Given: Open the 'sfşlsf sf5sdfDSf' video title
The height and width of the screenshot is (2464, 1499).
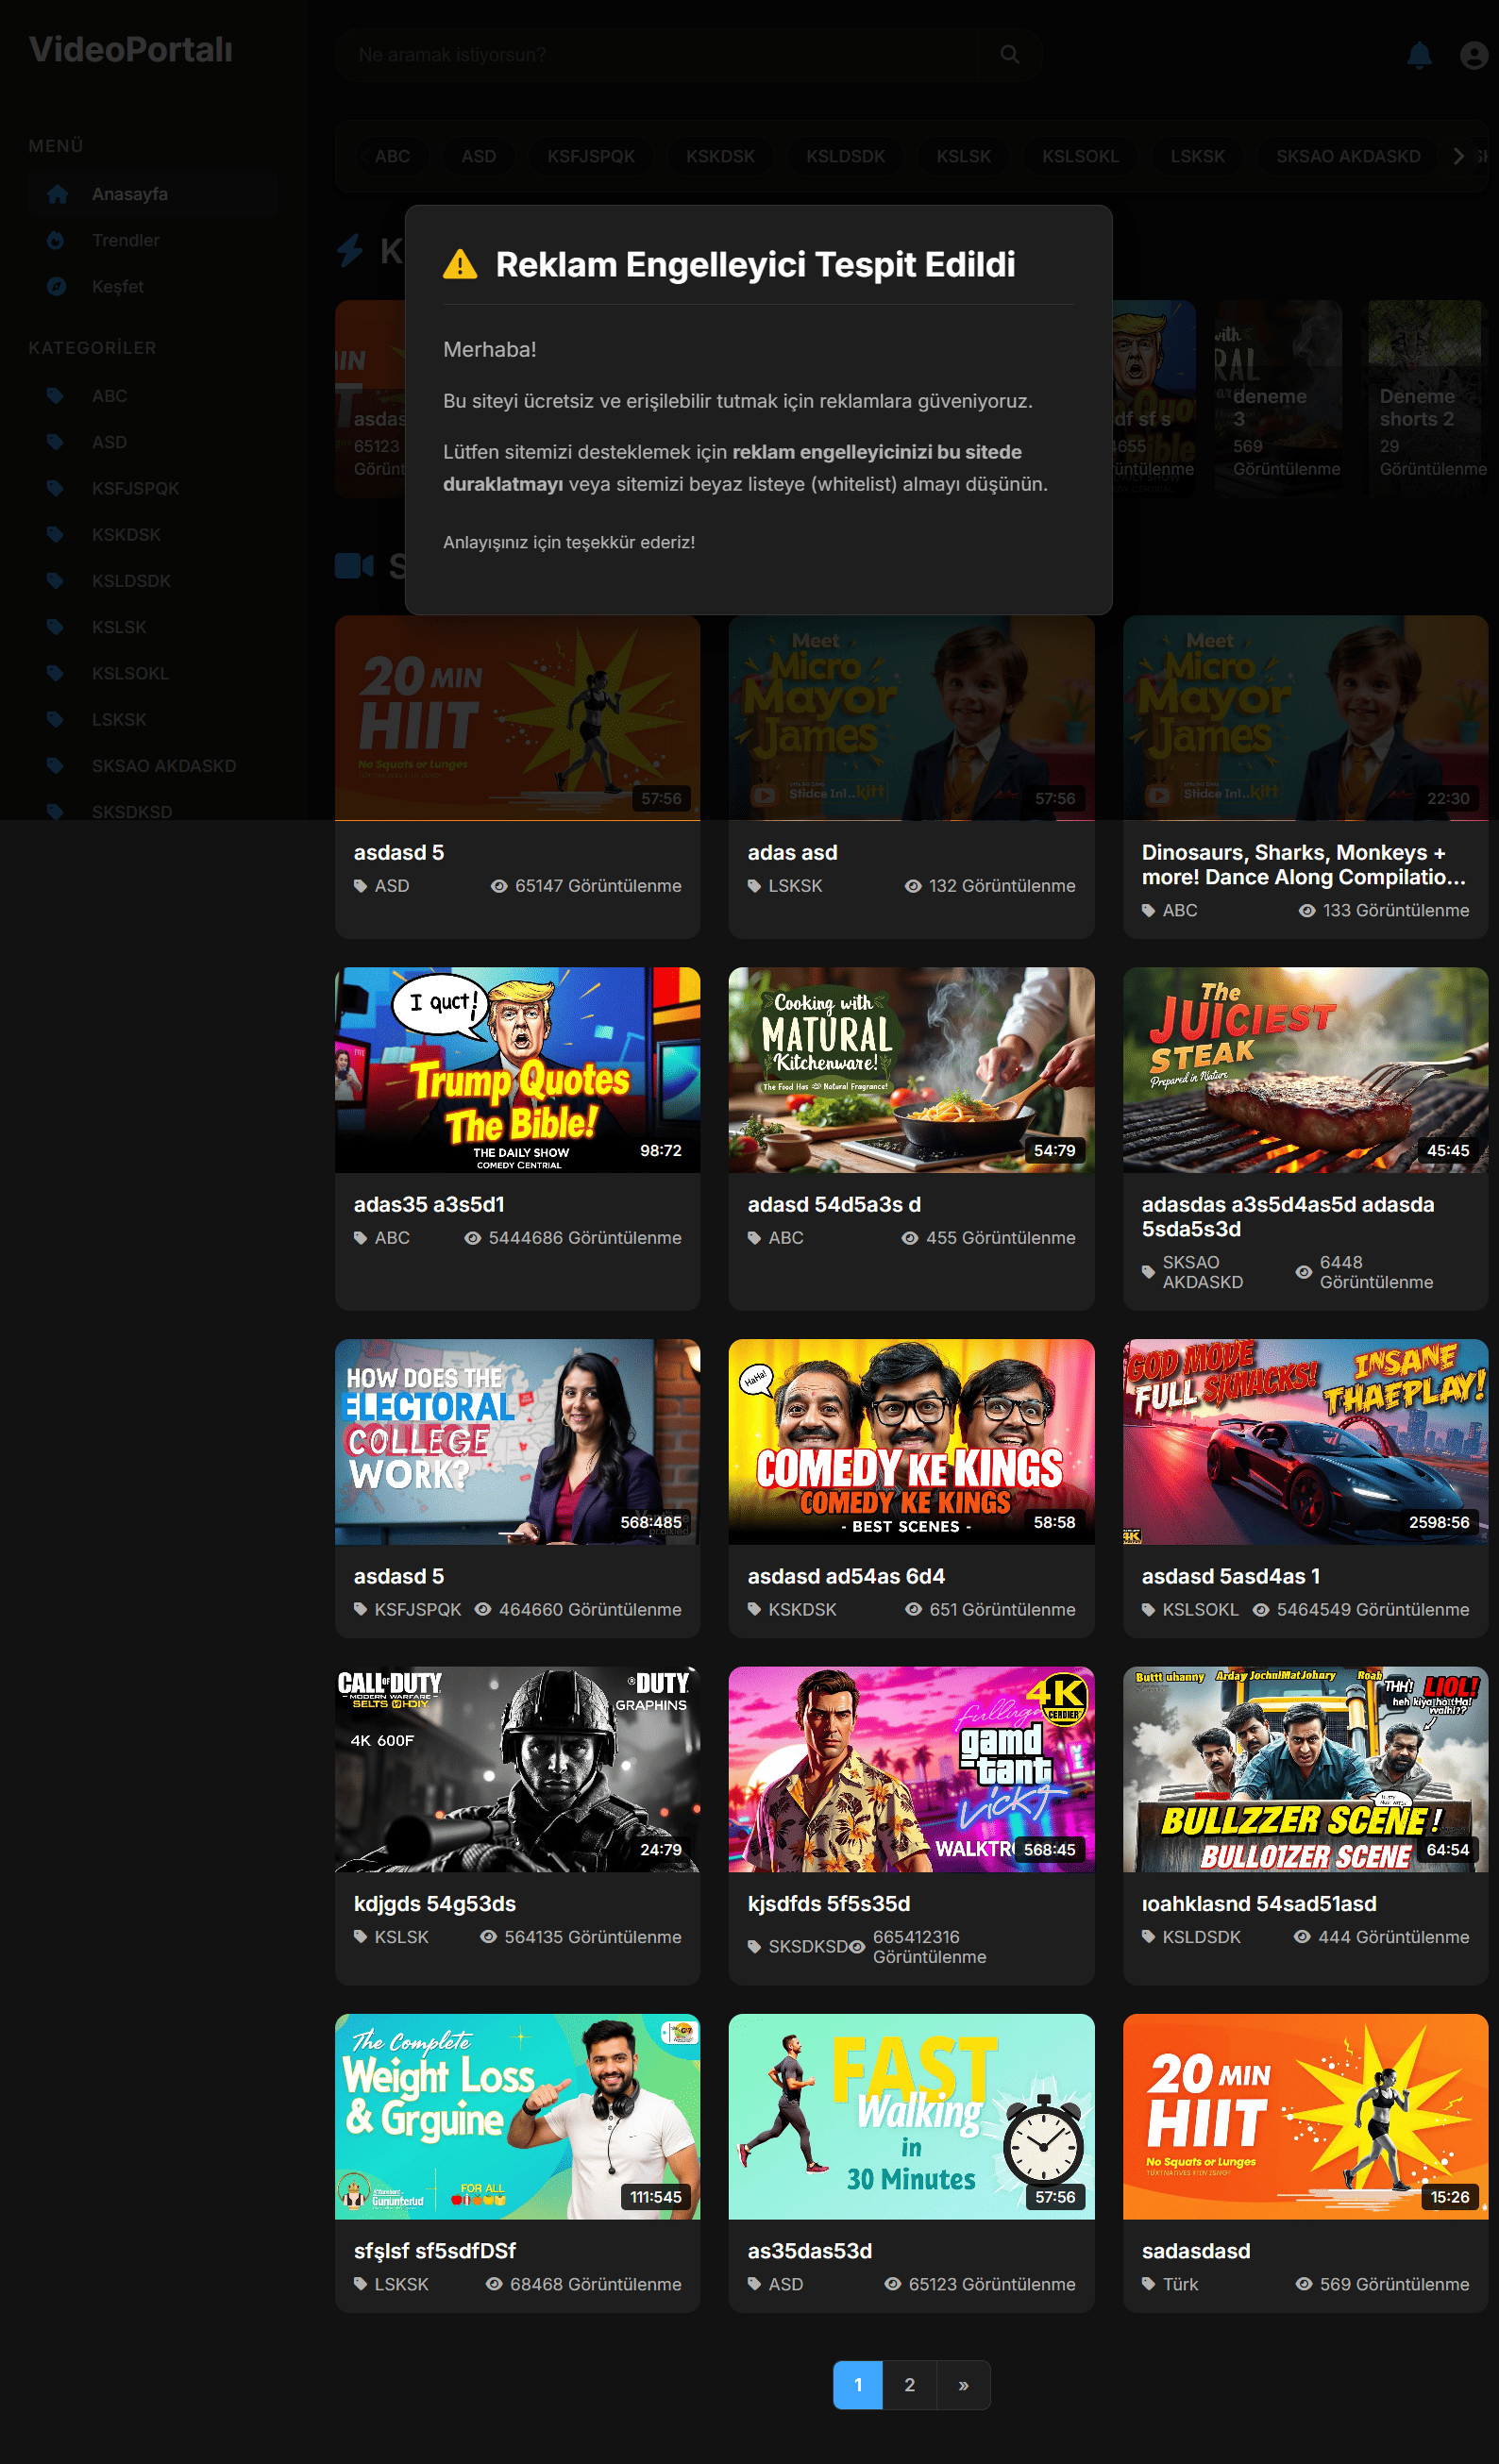Looking at the screenshot, I should click(x=435, y=2251).
